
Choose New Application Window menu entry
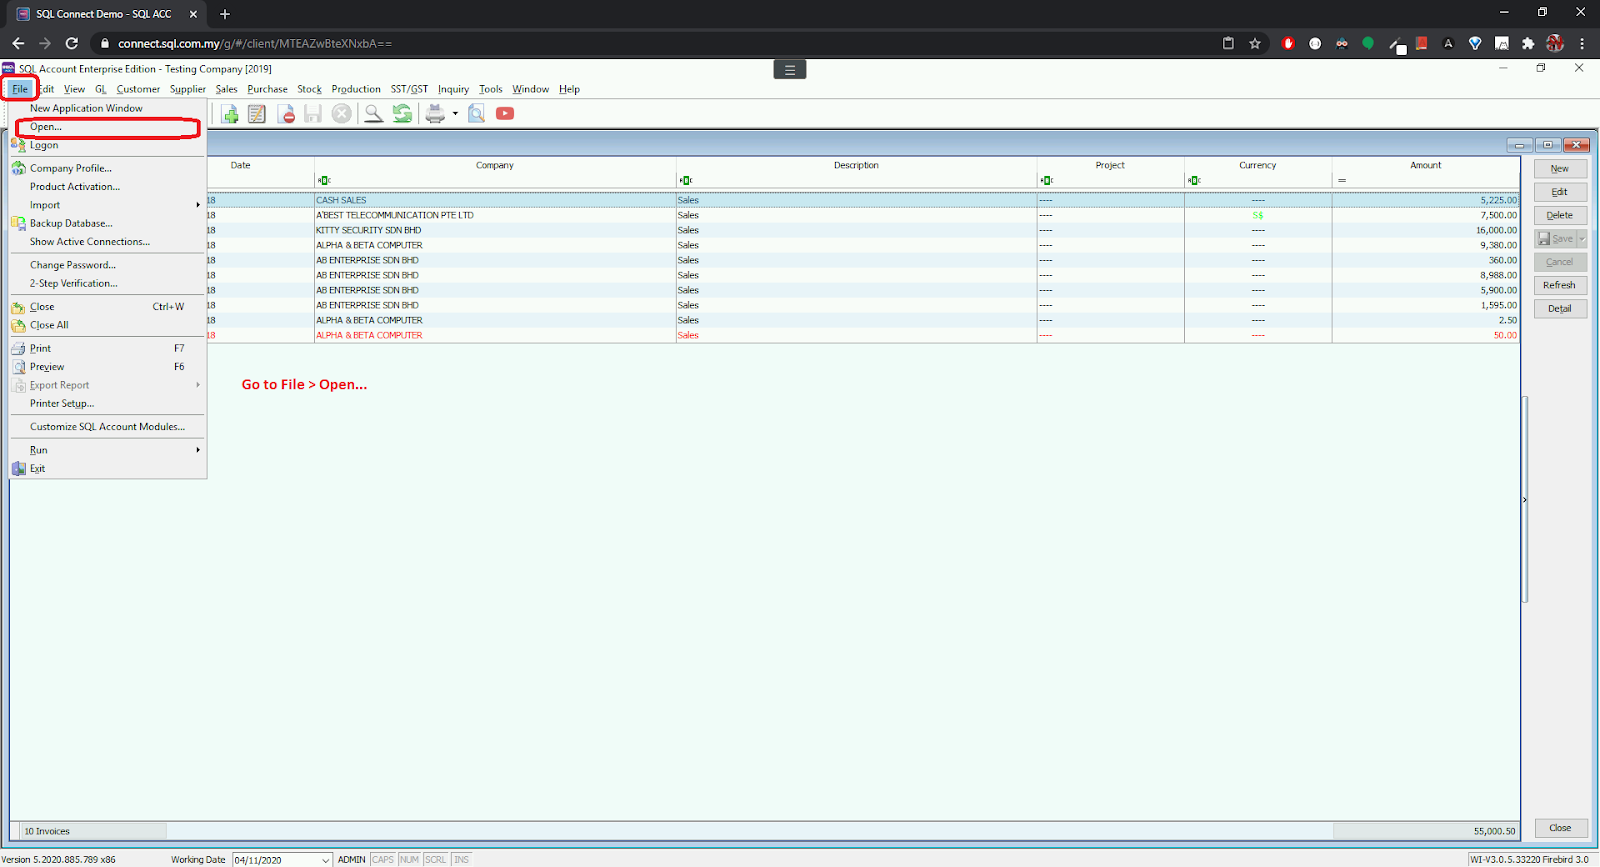pyautogui.click(x=108, y=108)
